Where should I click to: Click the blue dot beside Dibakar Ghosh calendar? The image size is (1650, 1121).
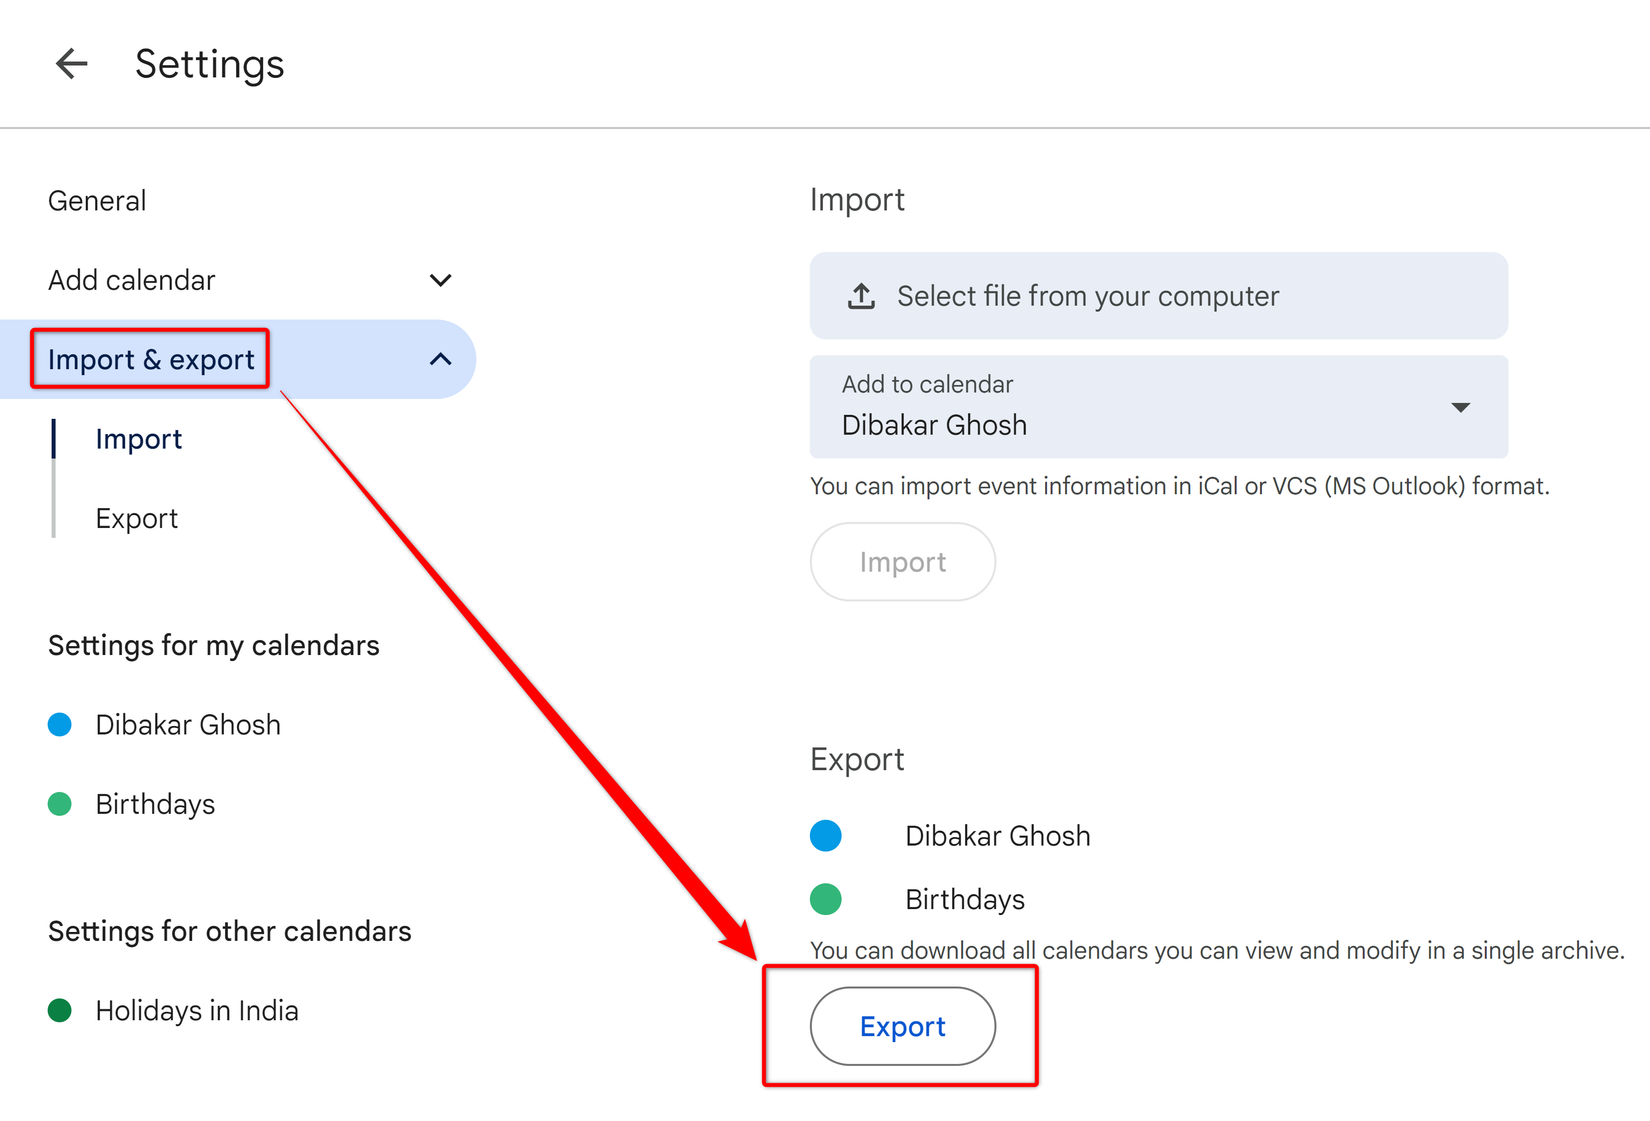(60, 724)
